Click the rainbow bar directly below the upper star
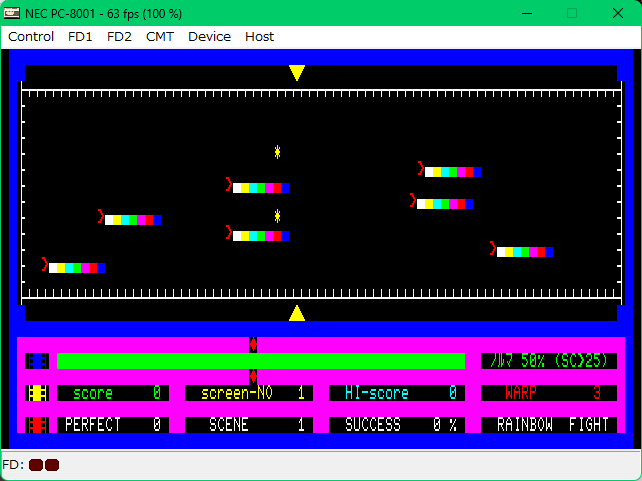This screenshot has width=642, height=481. 261,188
